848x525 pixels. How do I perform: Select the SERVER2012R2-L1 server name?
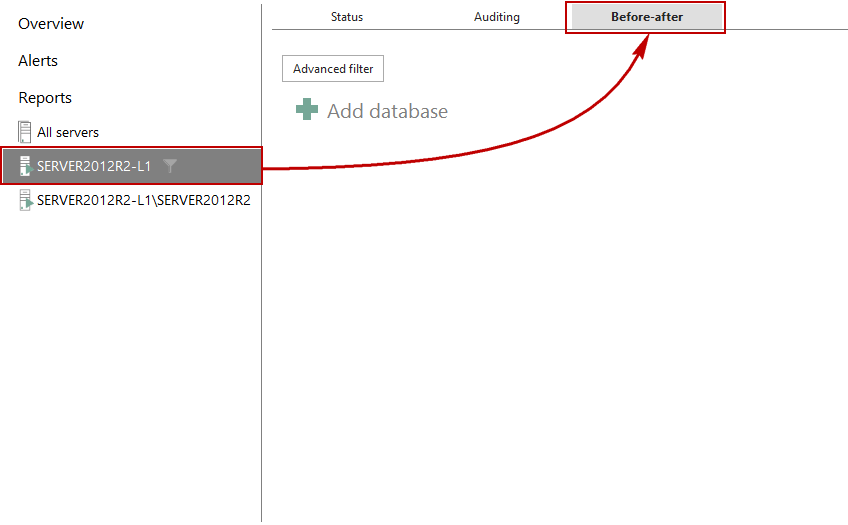pos(94,166)
